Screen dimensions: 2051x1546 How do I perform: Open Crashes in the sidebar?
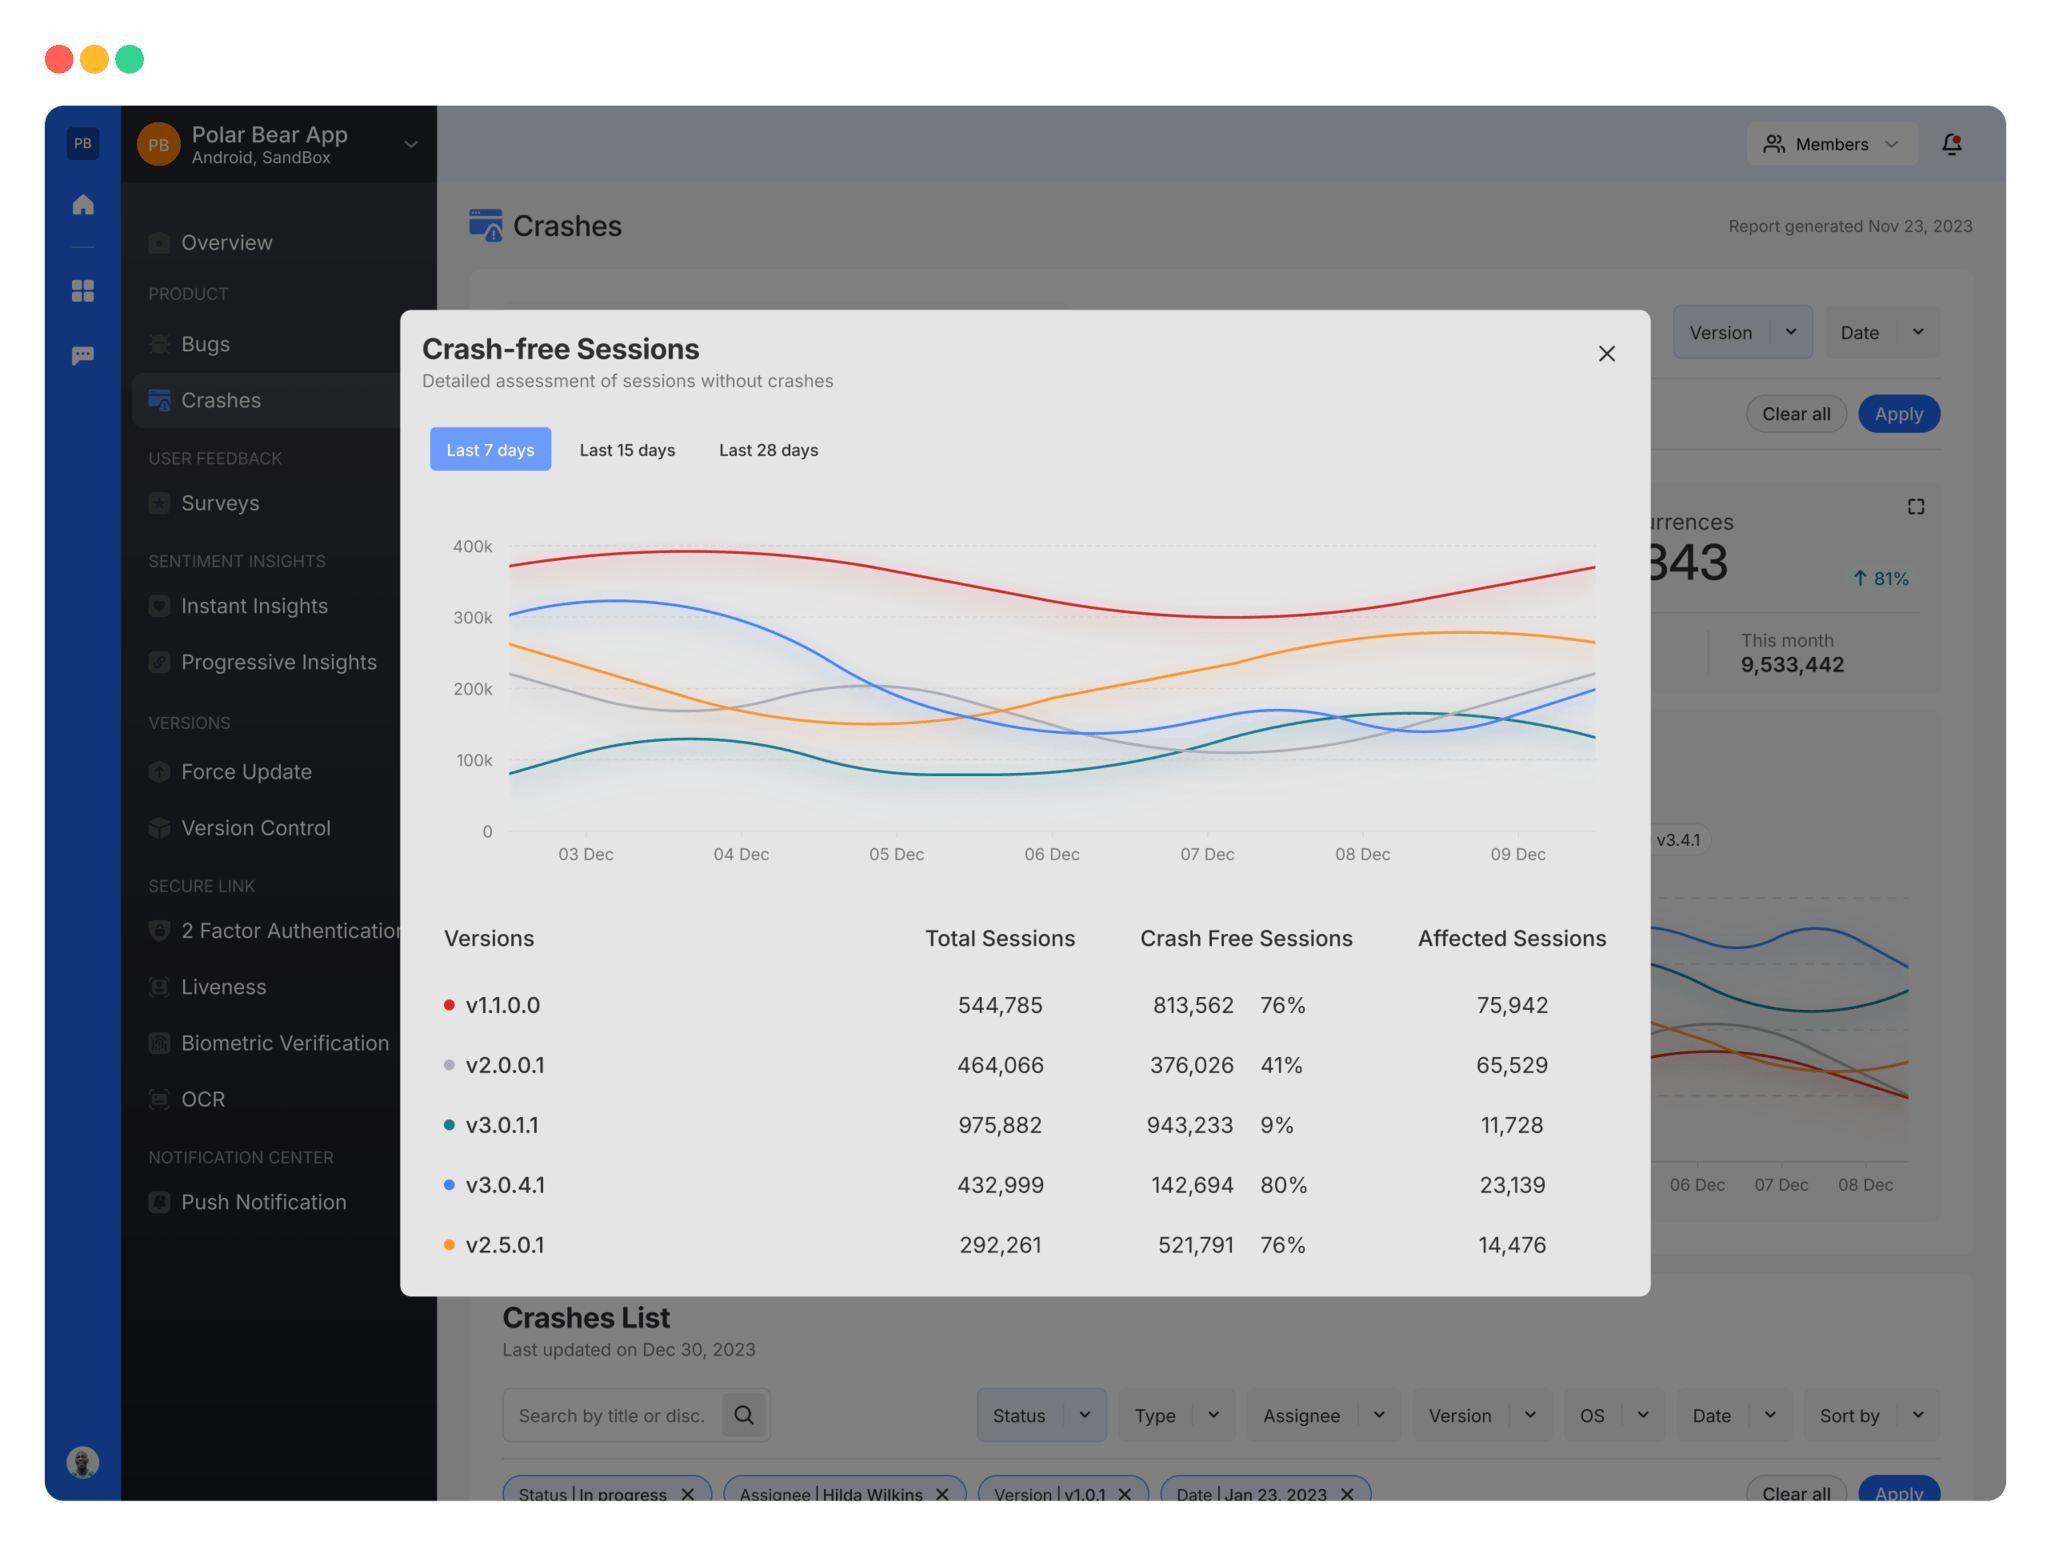click(266, 400)
